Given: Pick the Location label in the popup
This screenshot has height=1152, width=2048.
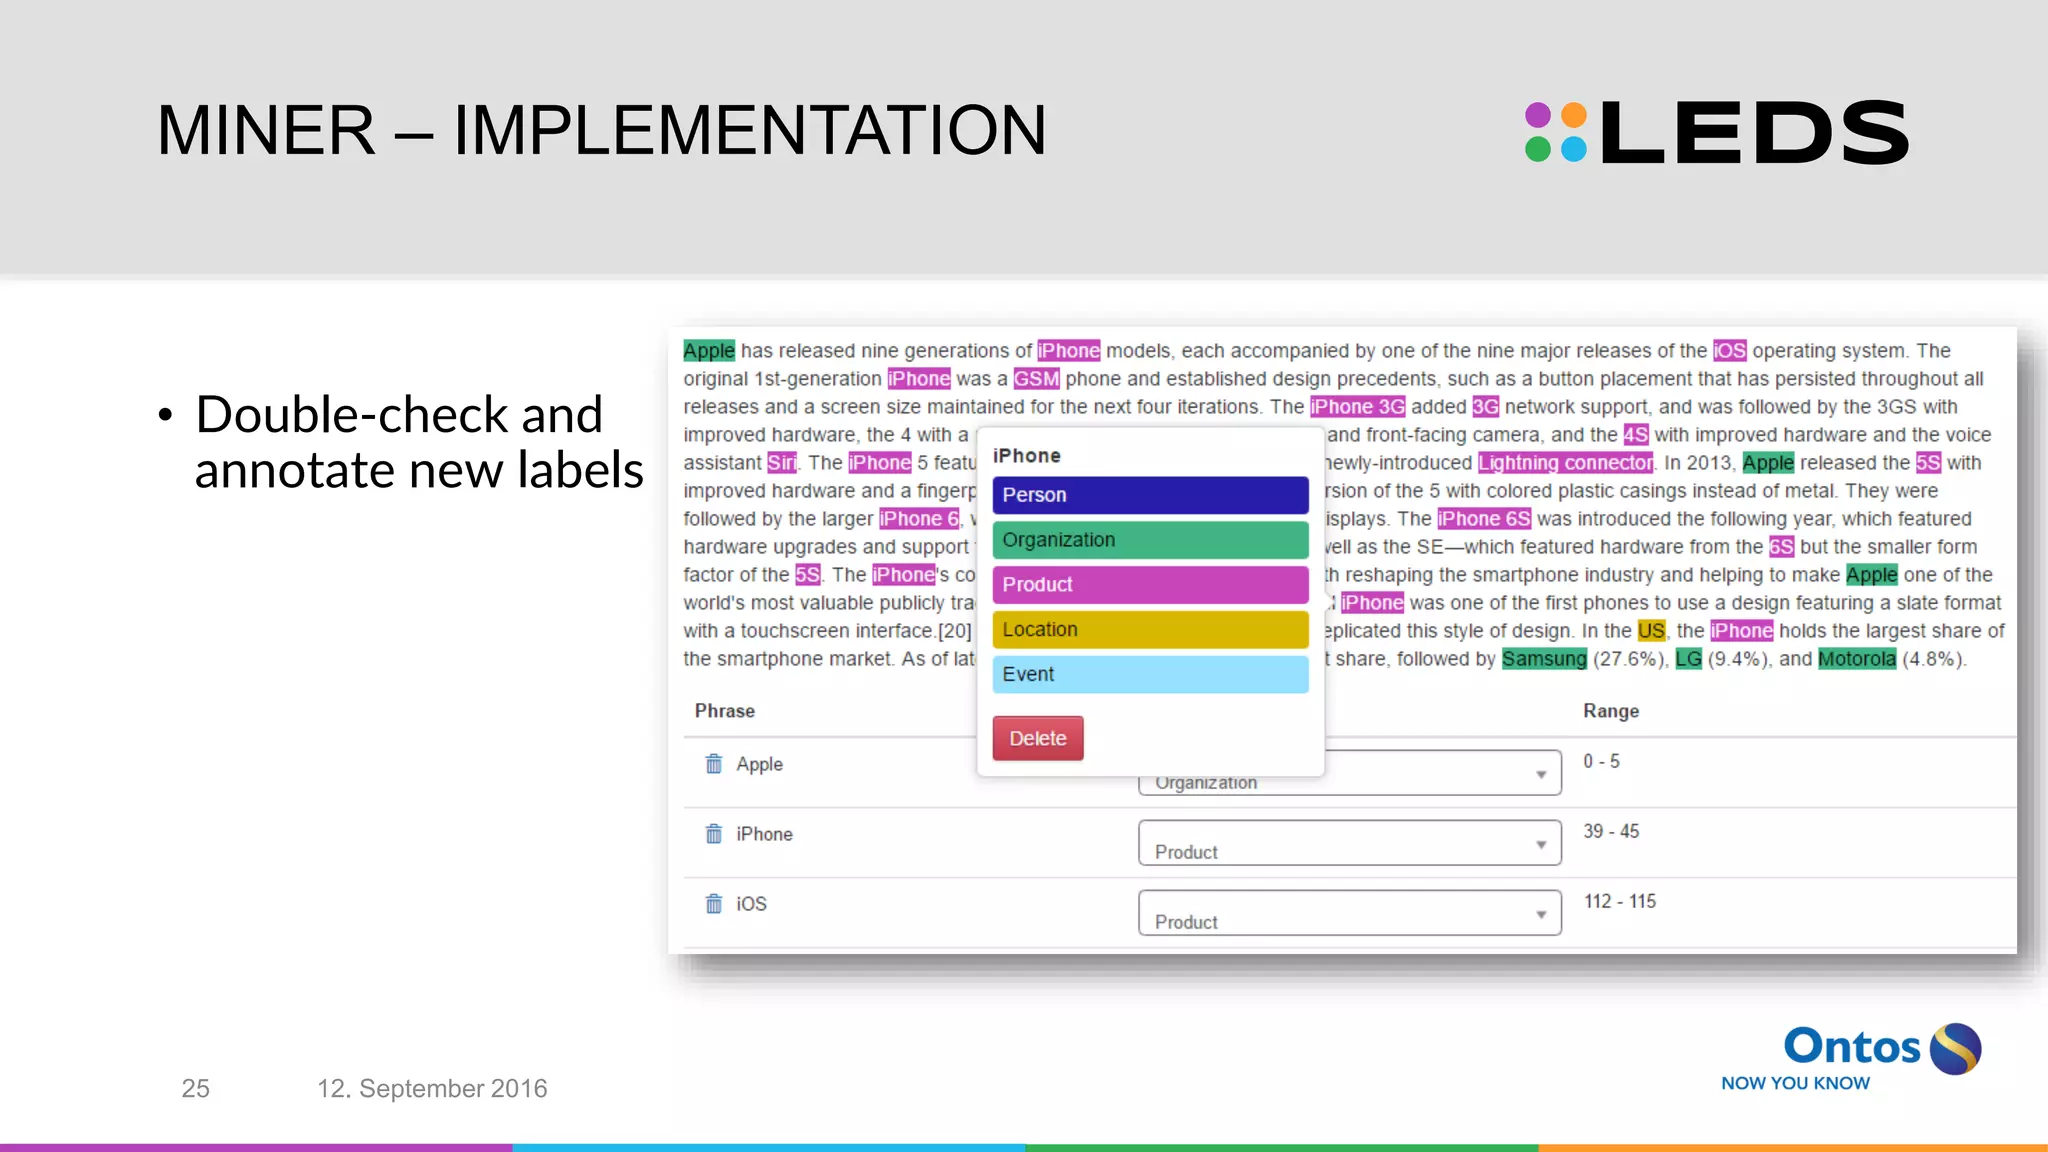Looking at the screenshot, I should pyautogui.click(x=1150, y=630).
